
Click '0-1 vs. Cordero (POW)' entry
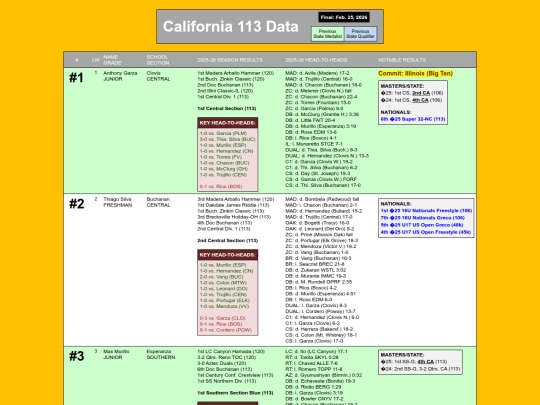(x=226, y=330)
